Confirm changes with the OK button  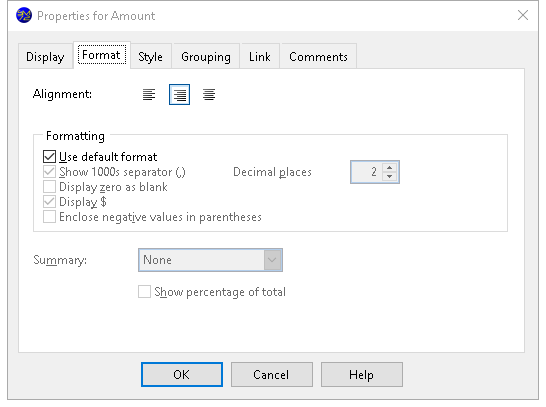(x=182, y=375)
